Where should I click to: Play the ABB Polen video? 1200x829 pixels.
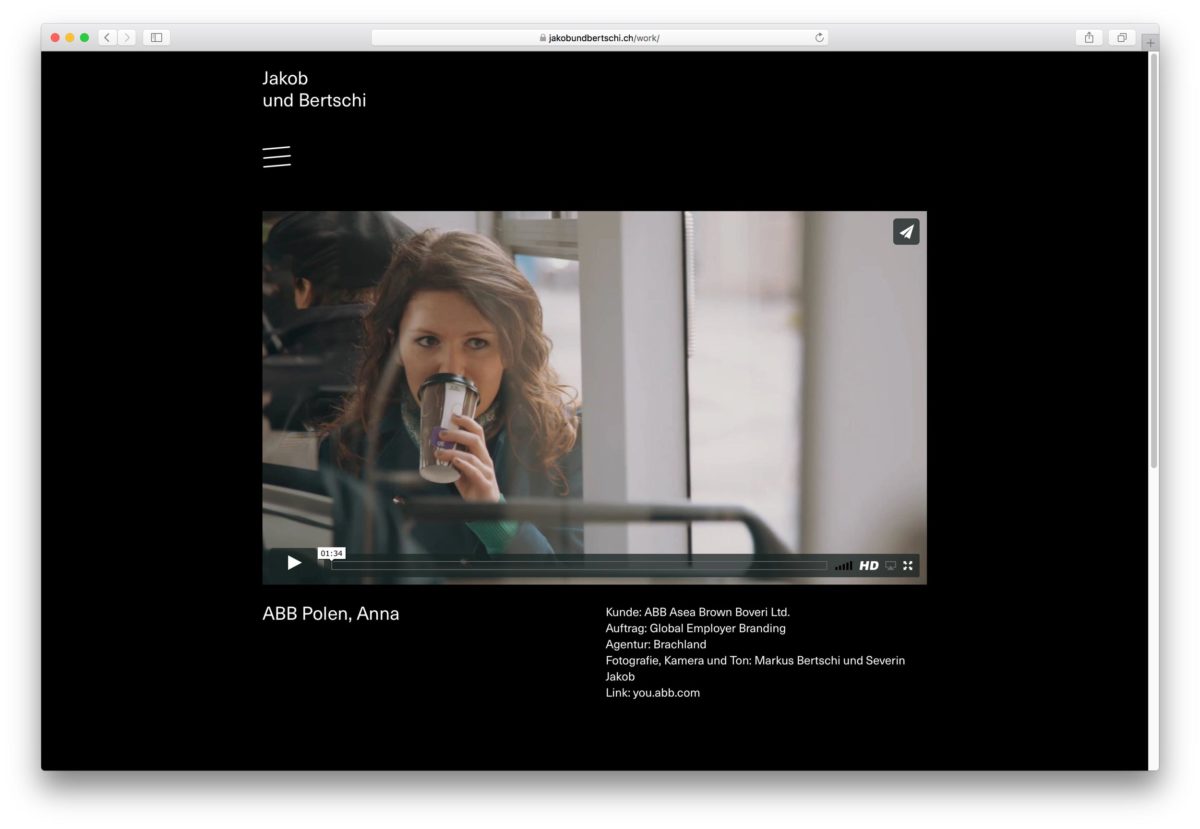click(x=294, y=563)
